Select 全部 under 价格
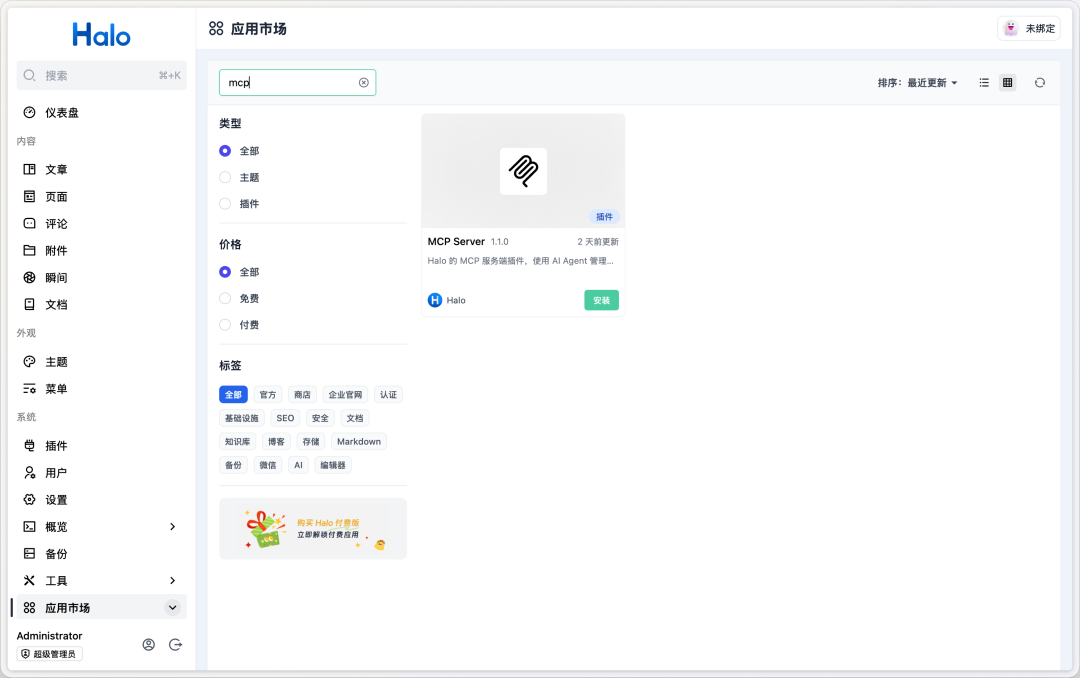The width and height of the screenshot is (1080, 678). (x=225, y=272)
